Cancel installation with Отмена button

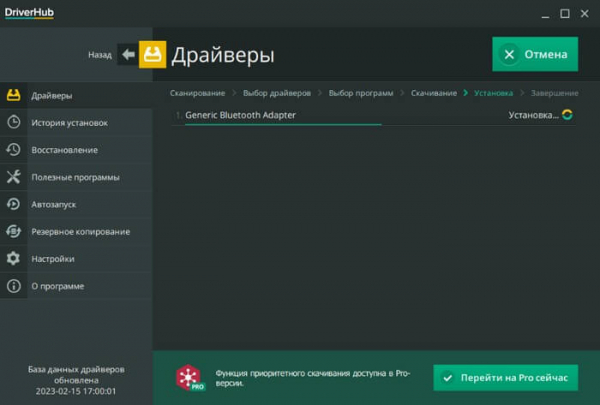[x=535, y=54]
